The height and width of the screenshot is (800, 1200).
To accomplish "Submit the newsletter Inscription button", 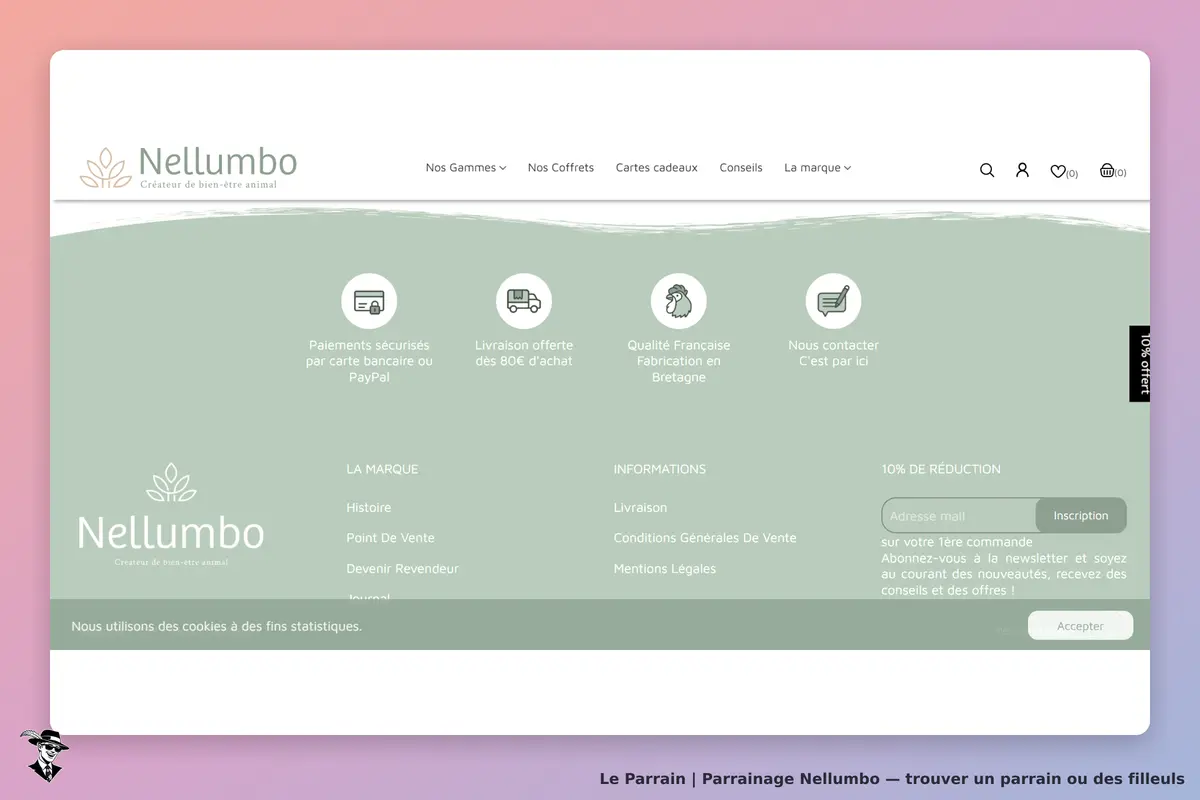I will pyautogui.click(x=1081, y=516).
